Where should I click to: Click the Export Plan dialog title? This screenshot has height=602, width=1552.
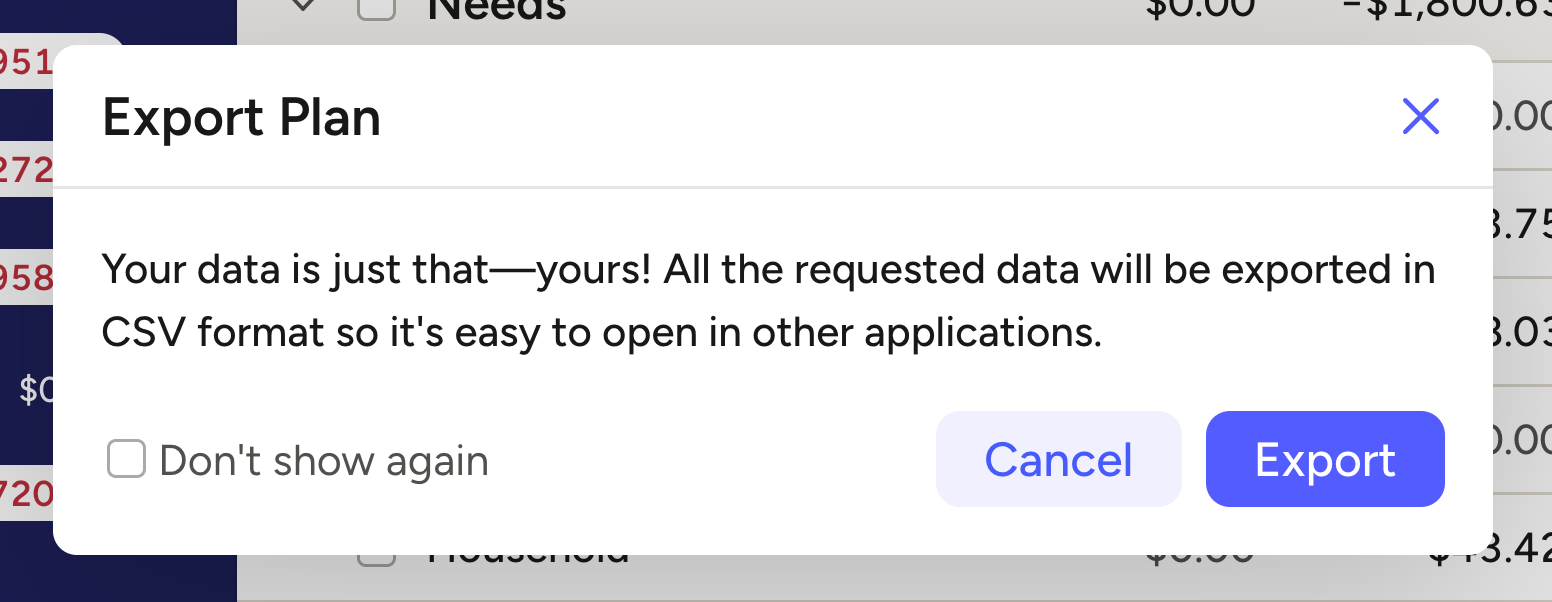pyautogui.click(x=241, y=118)
